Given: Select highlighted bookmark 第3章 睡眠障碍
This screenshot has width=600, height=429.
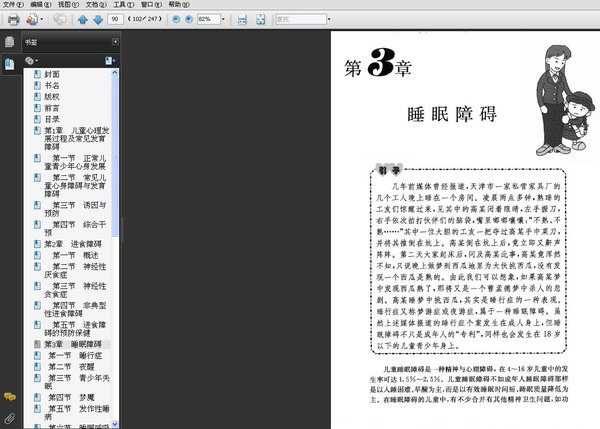Looking at the screenshot, I should pyautogui.click(x=73, y=344).
